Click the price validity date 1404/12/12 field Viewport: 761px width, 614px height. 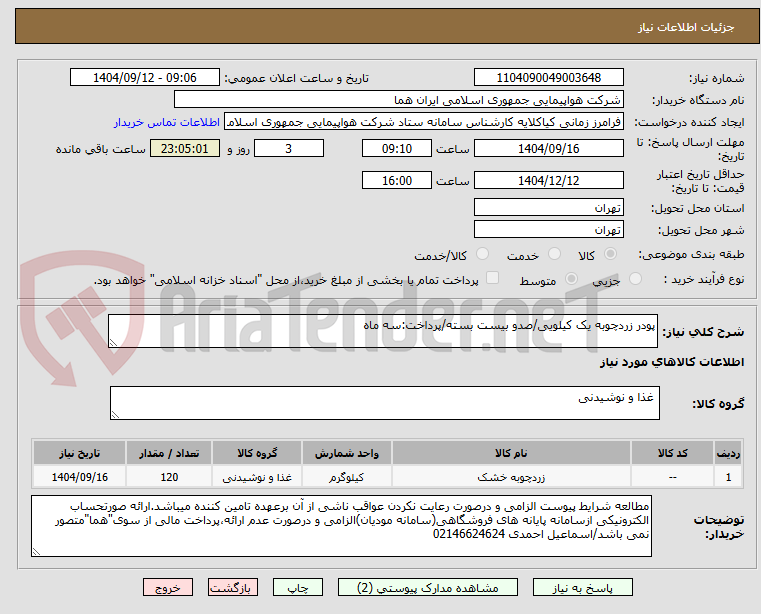(548, 181)
